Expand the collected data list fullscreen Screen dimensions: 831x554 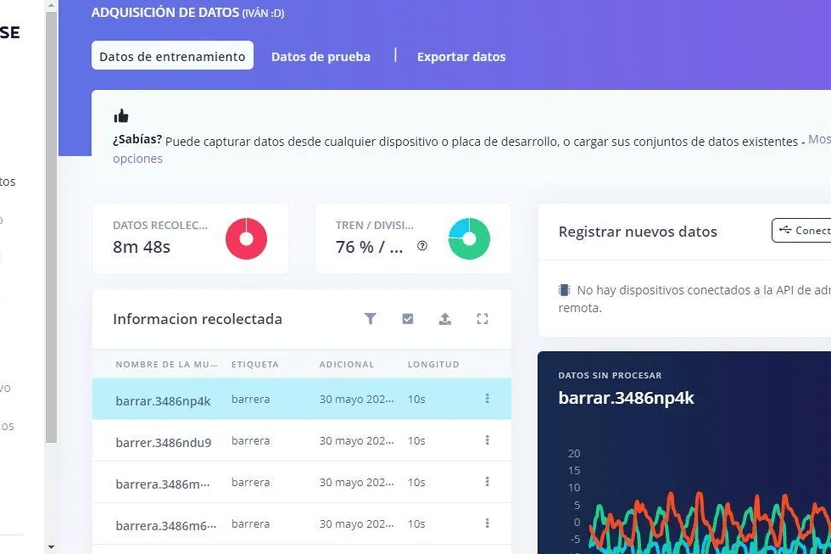(x=482, y=319)
